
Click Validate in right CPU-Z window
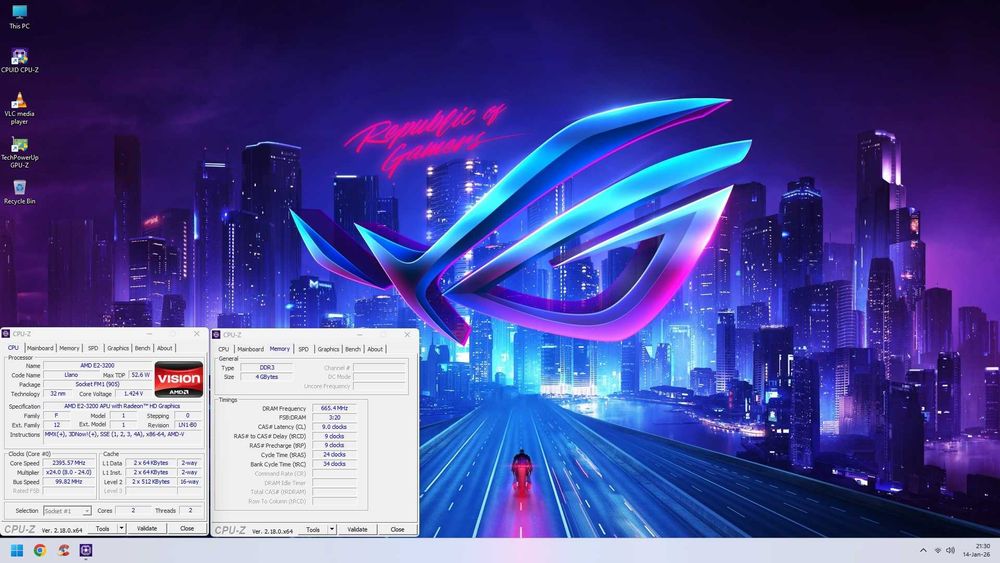pyautogui.click(x=357, y=530)
